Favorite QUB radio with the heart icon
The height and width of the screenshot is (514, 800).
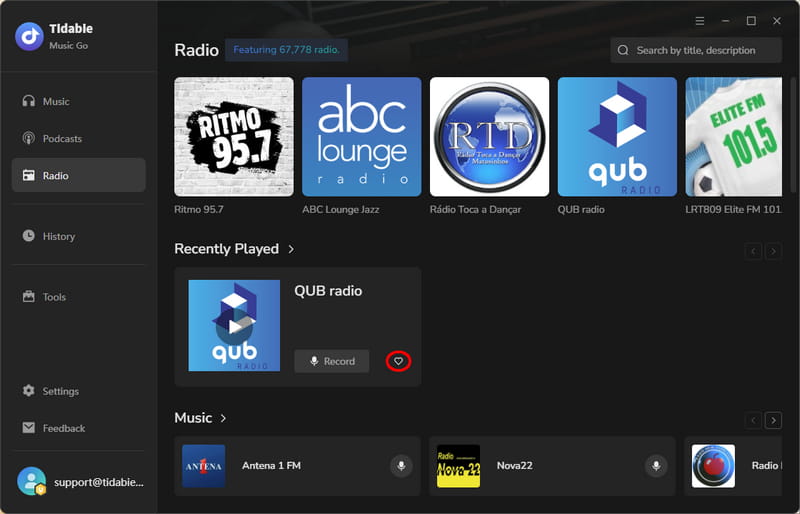pyautogui.click(x=398, y=361)
